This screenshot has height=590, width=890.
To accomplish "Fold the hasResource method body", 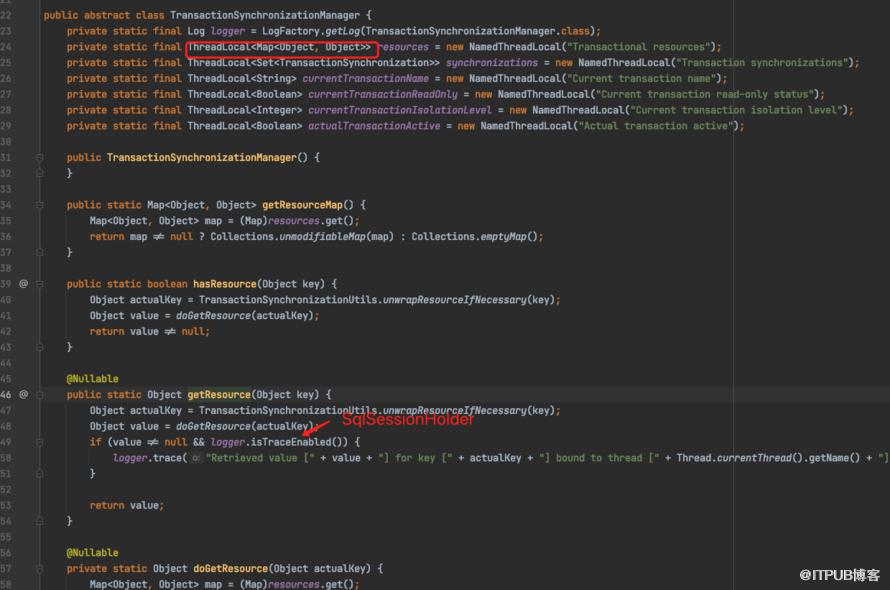I will 40,283.
